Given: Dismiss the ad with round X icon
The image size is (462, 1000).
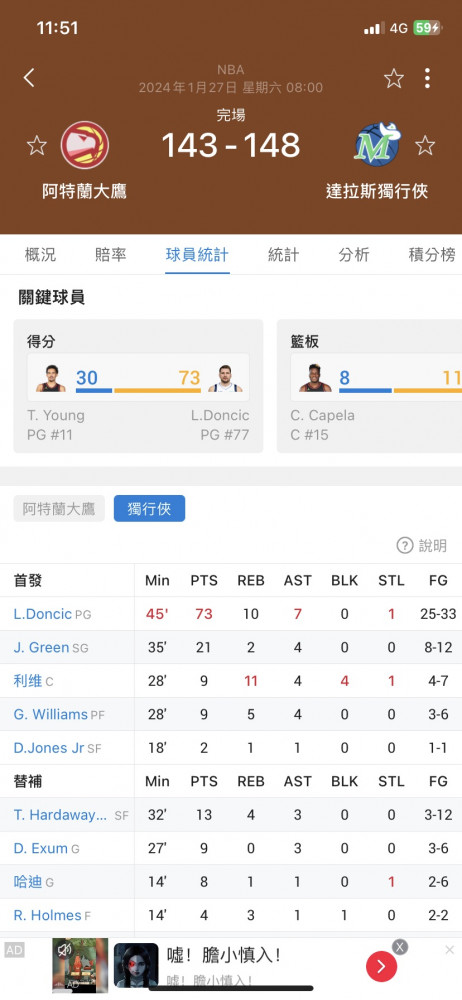Looking at the screenshot, I should tap(400, 947).
